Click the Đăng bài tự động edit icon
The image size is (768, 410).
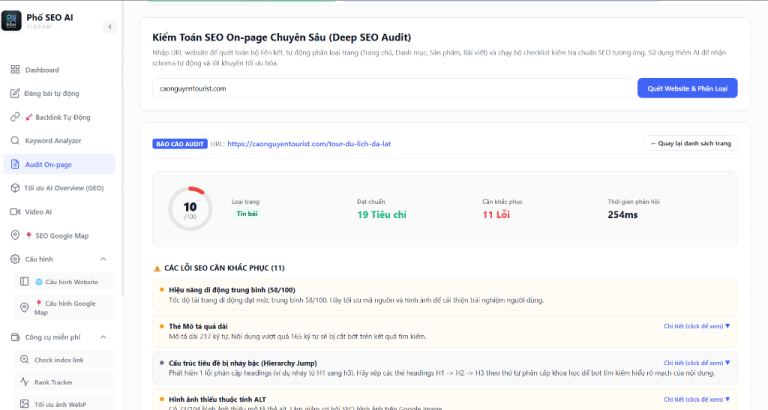[x=15, y=93]
